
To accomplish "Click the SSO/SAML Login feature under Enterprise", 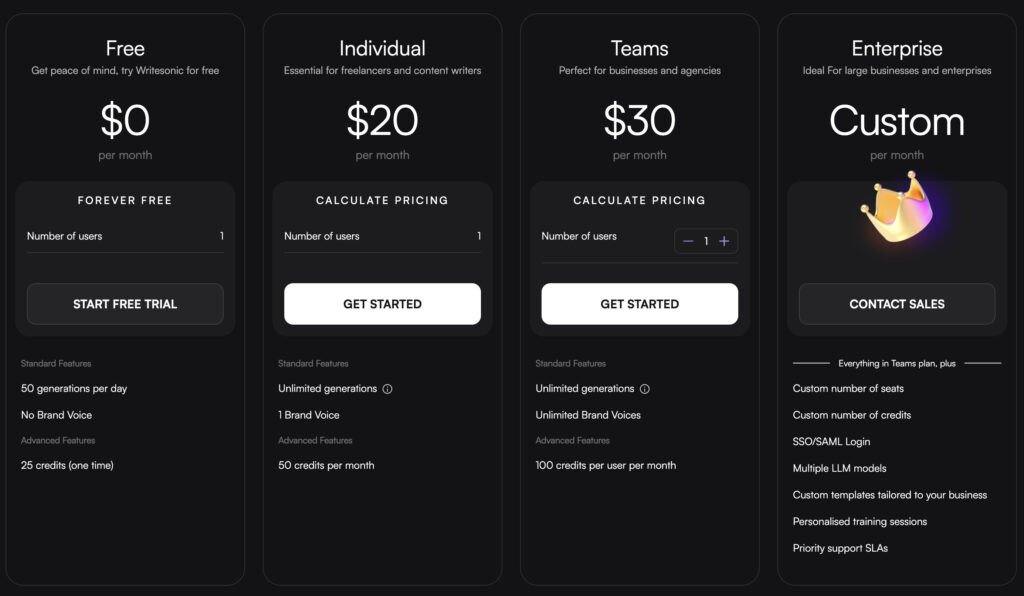I will 830,441.
